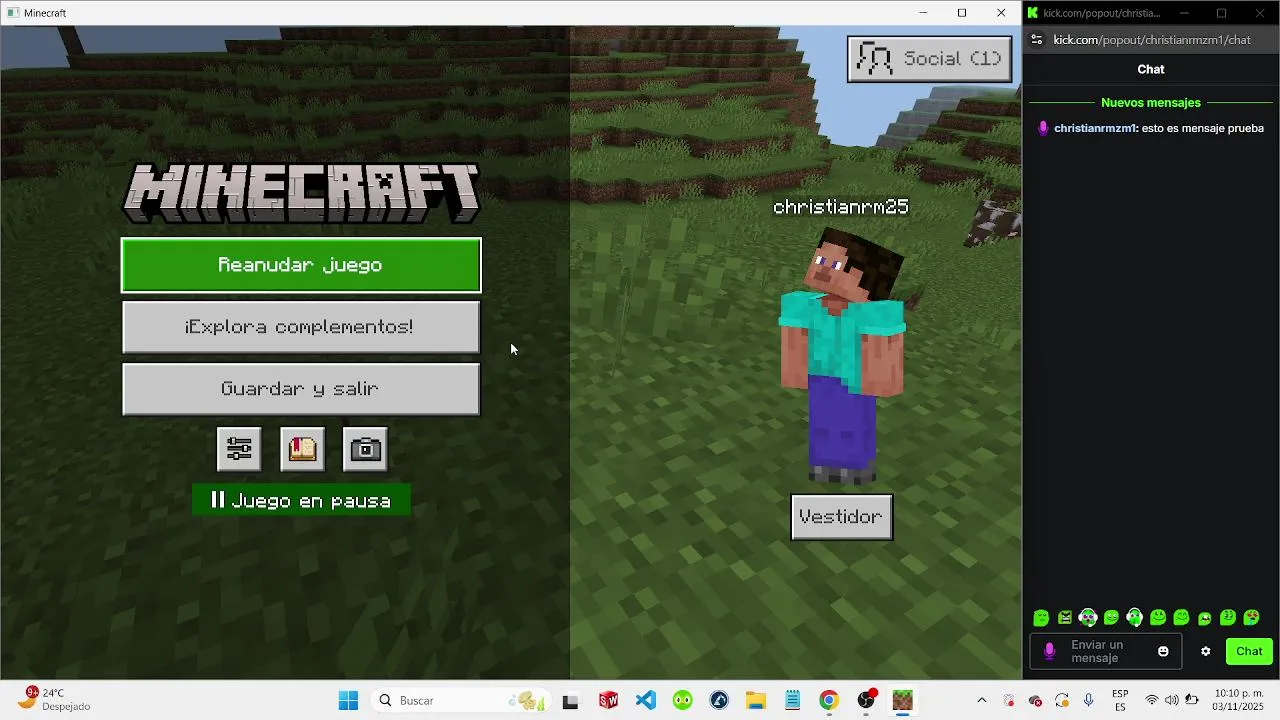Click the Nuevos mensajes divider label
The image size is (1280, 720).
pos(1151,103)
